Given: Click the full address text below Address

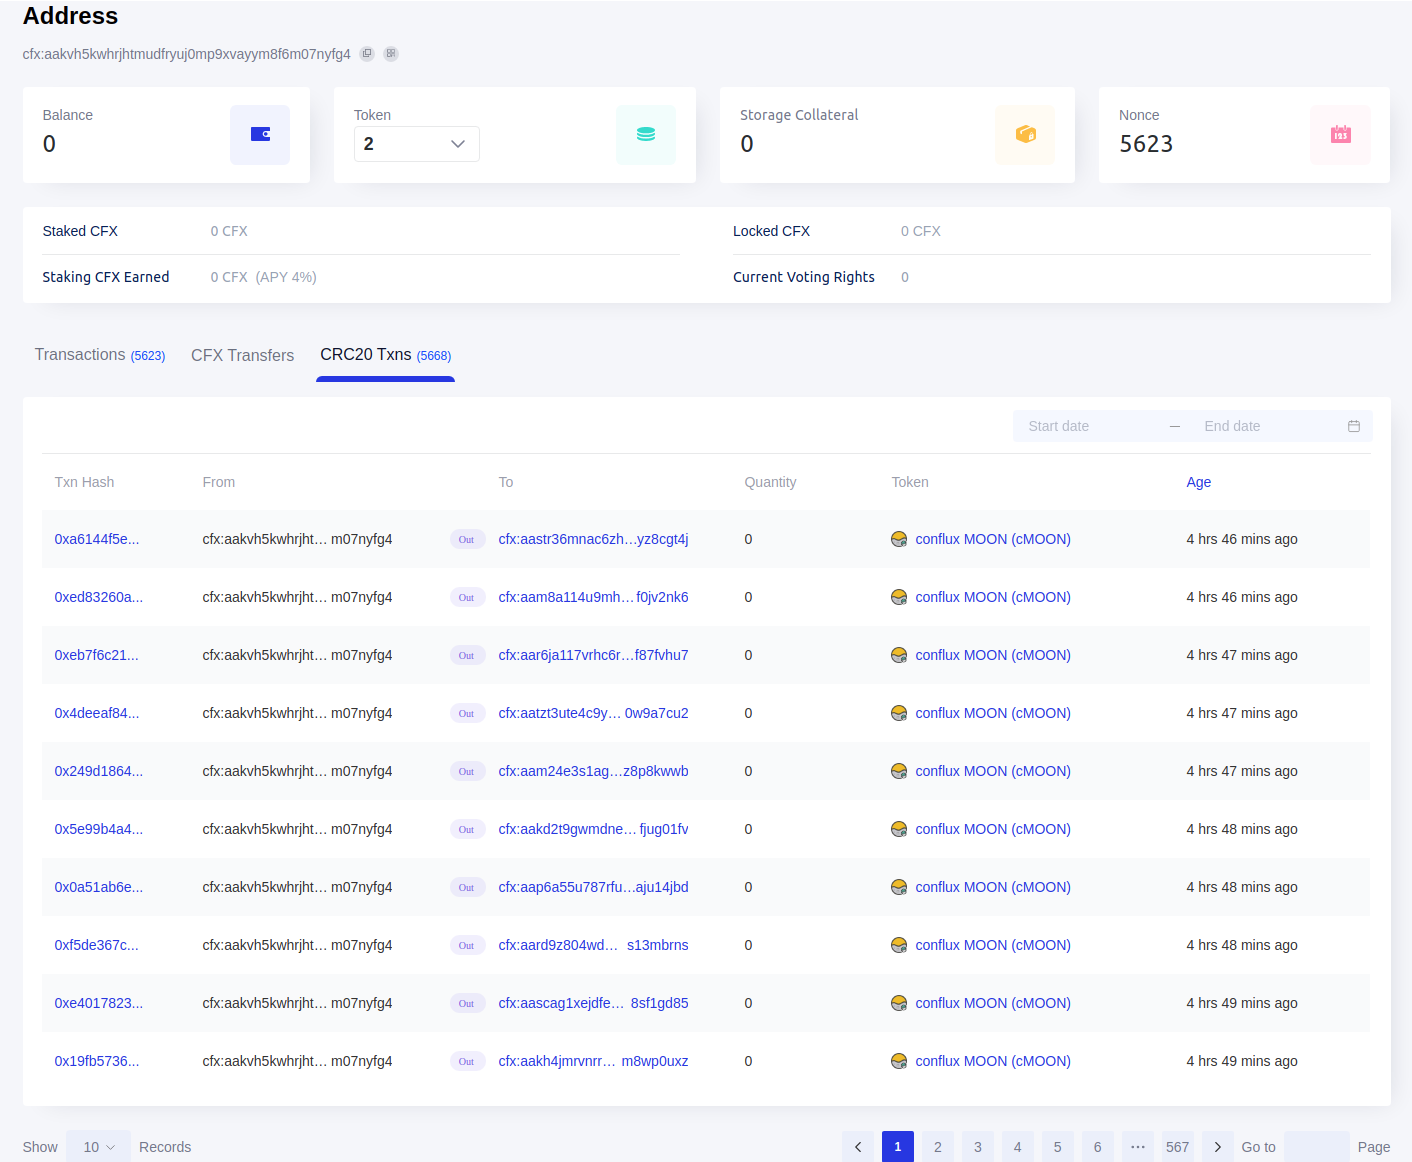Looking at the screenshot, I should click(187, 54).
